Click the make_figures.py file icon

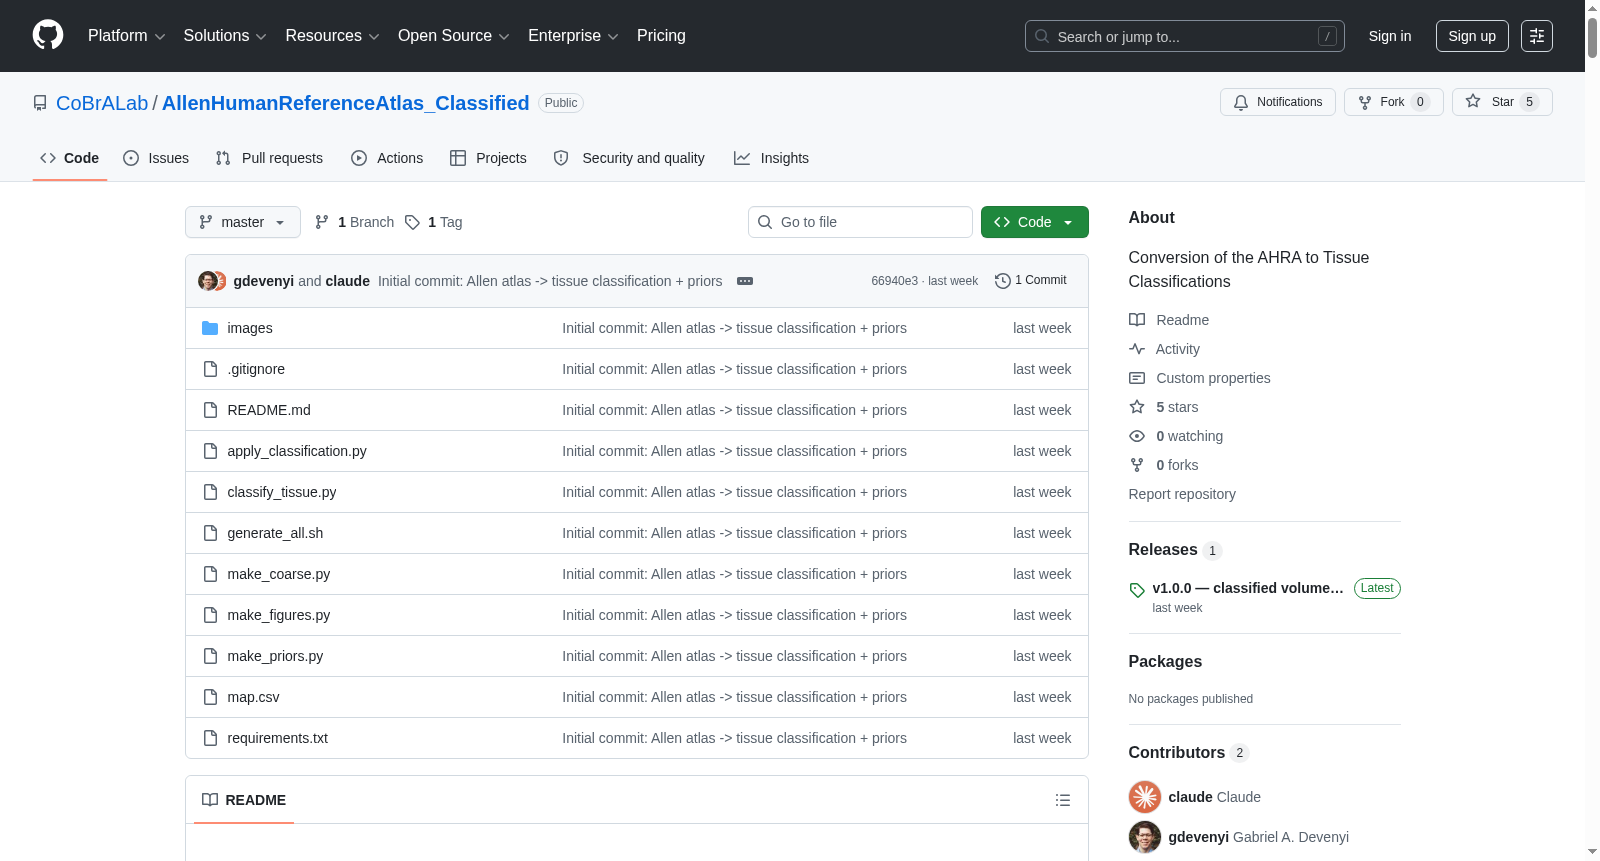(210, 615)
